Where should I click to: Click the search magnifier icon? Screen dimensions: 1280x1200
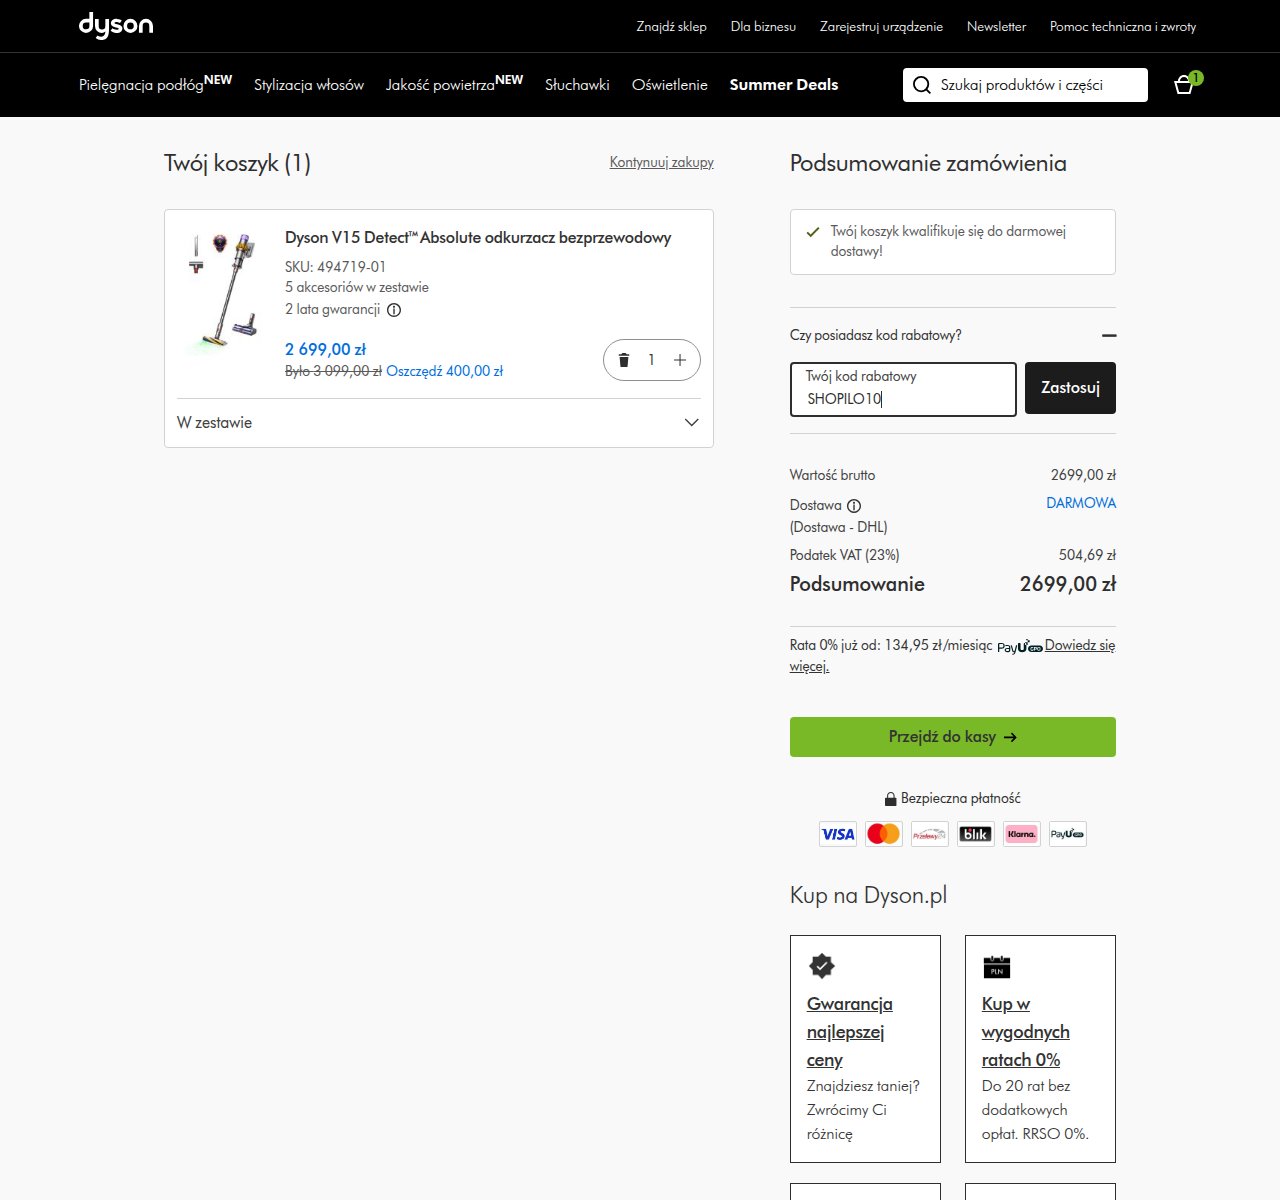(x=922, y=85)
